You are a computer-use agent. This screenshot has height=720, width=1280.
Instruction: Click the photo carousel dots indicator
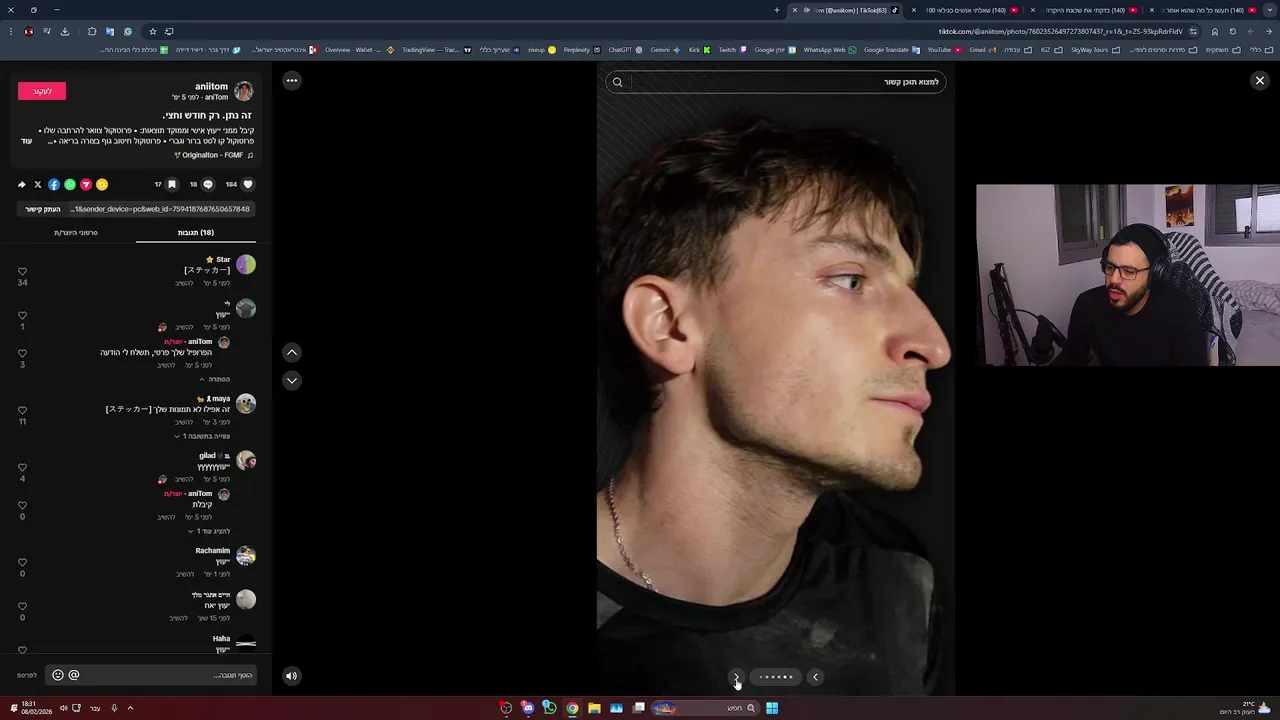click(x=776, y=677)
